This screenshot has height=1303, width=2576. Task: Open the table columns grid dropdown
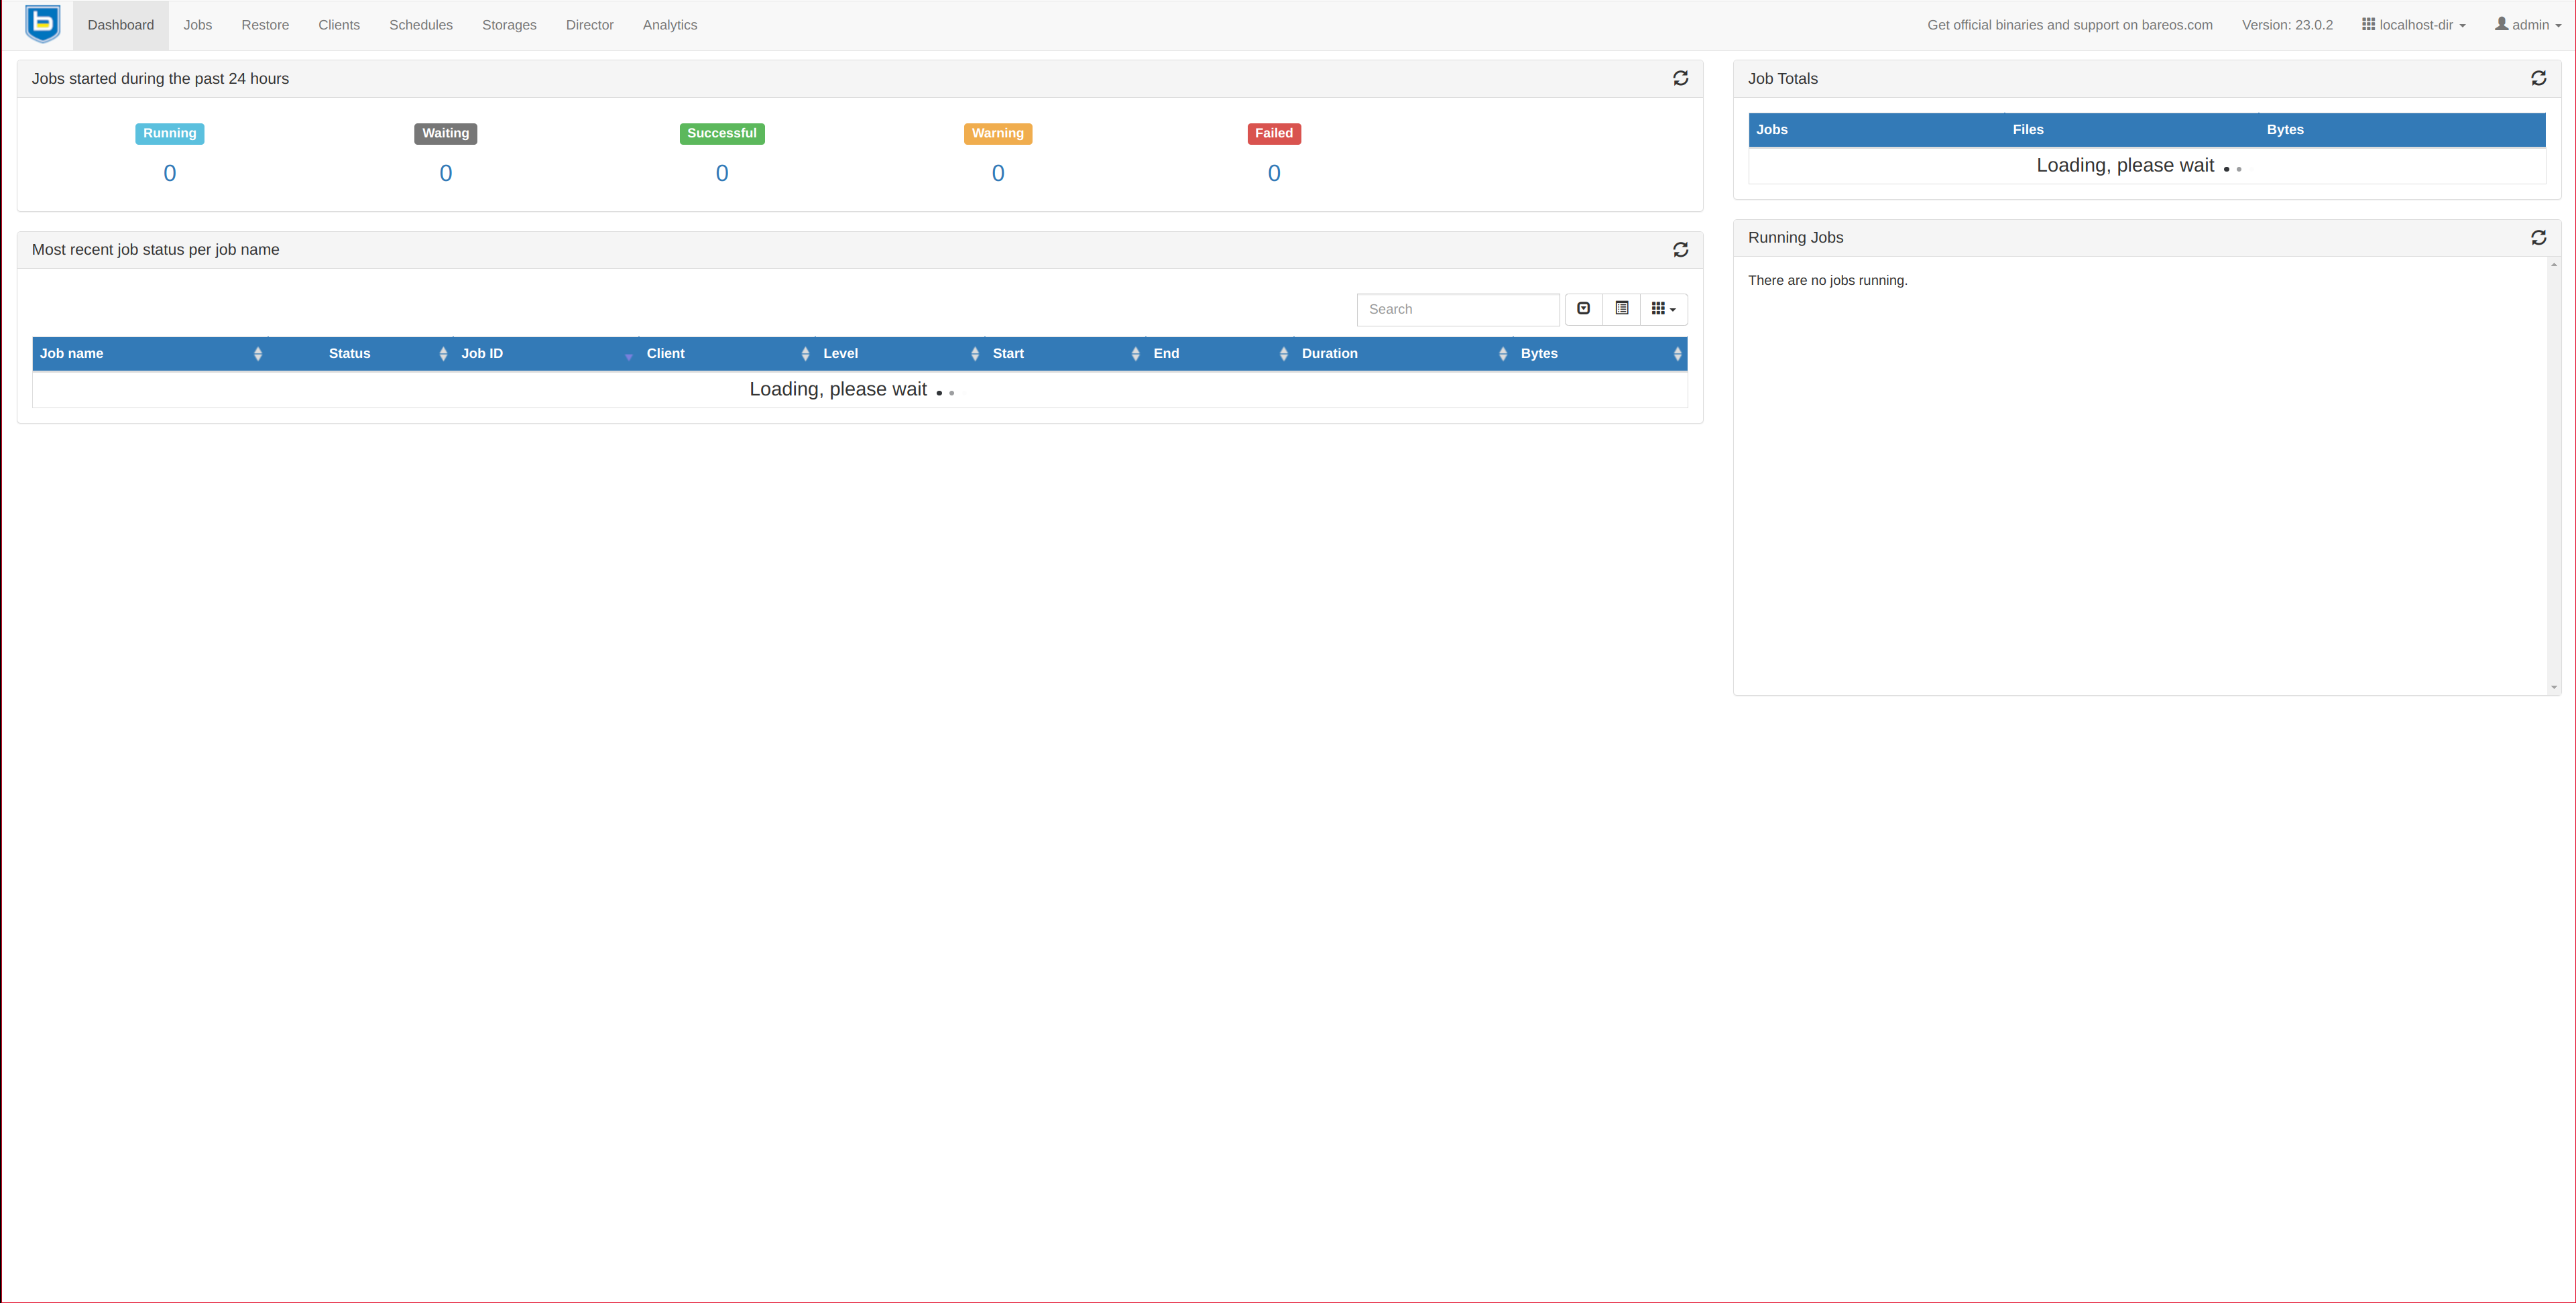pos(1663,309)
